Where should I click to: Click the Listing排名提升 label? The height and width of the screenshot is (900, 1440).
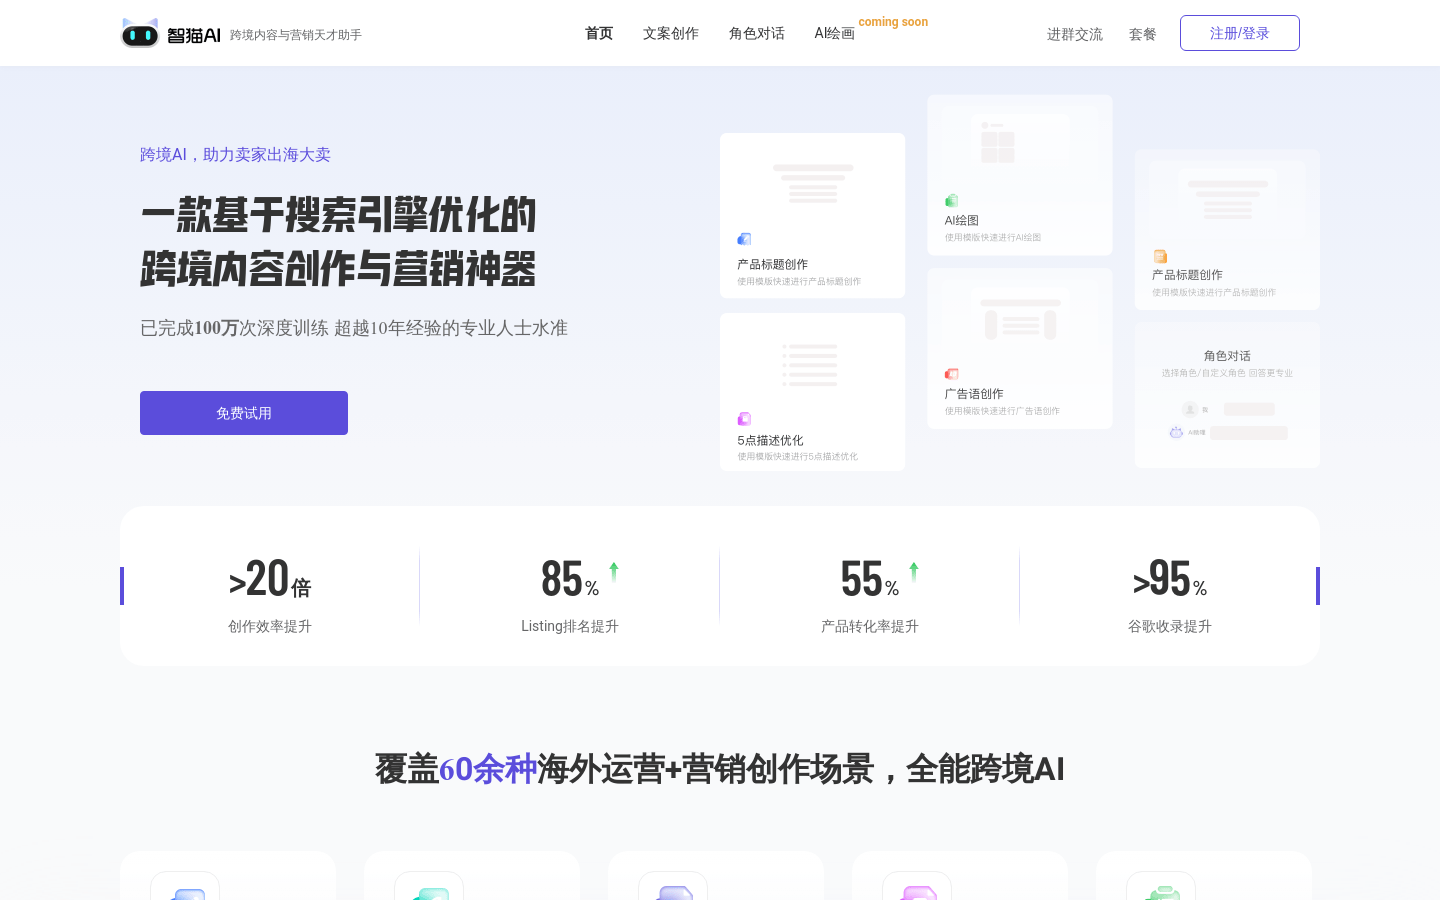(x=570, y=626)
